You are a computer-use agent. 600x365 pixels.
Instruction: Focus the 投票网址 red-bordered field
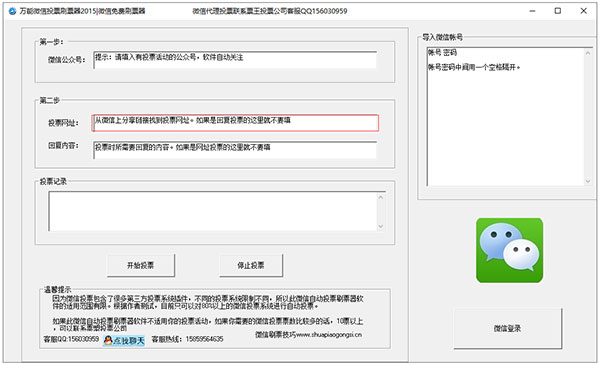[235, 123]
